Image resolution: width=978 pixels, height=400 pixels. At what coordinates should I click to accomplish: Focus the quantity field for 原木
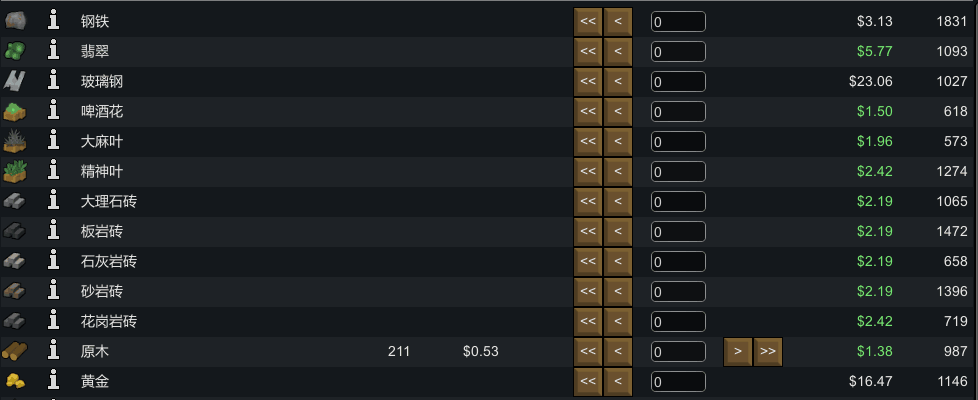(x=678, y=351)
